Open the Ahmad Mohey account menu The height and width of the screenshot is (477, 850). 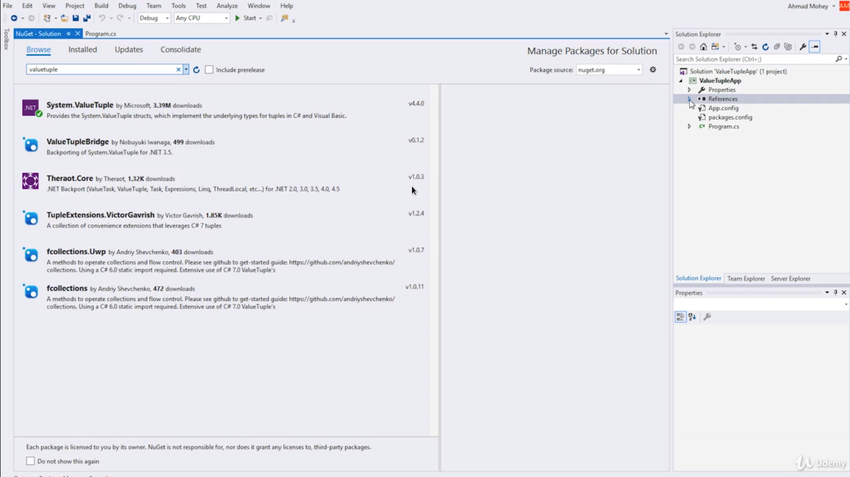(812, 6)
